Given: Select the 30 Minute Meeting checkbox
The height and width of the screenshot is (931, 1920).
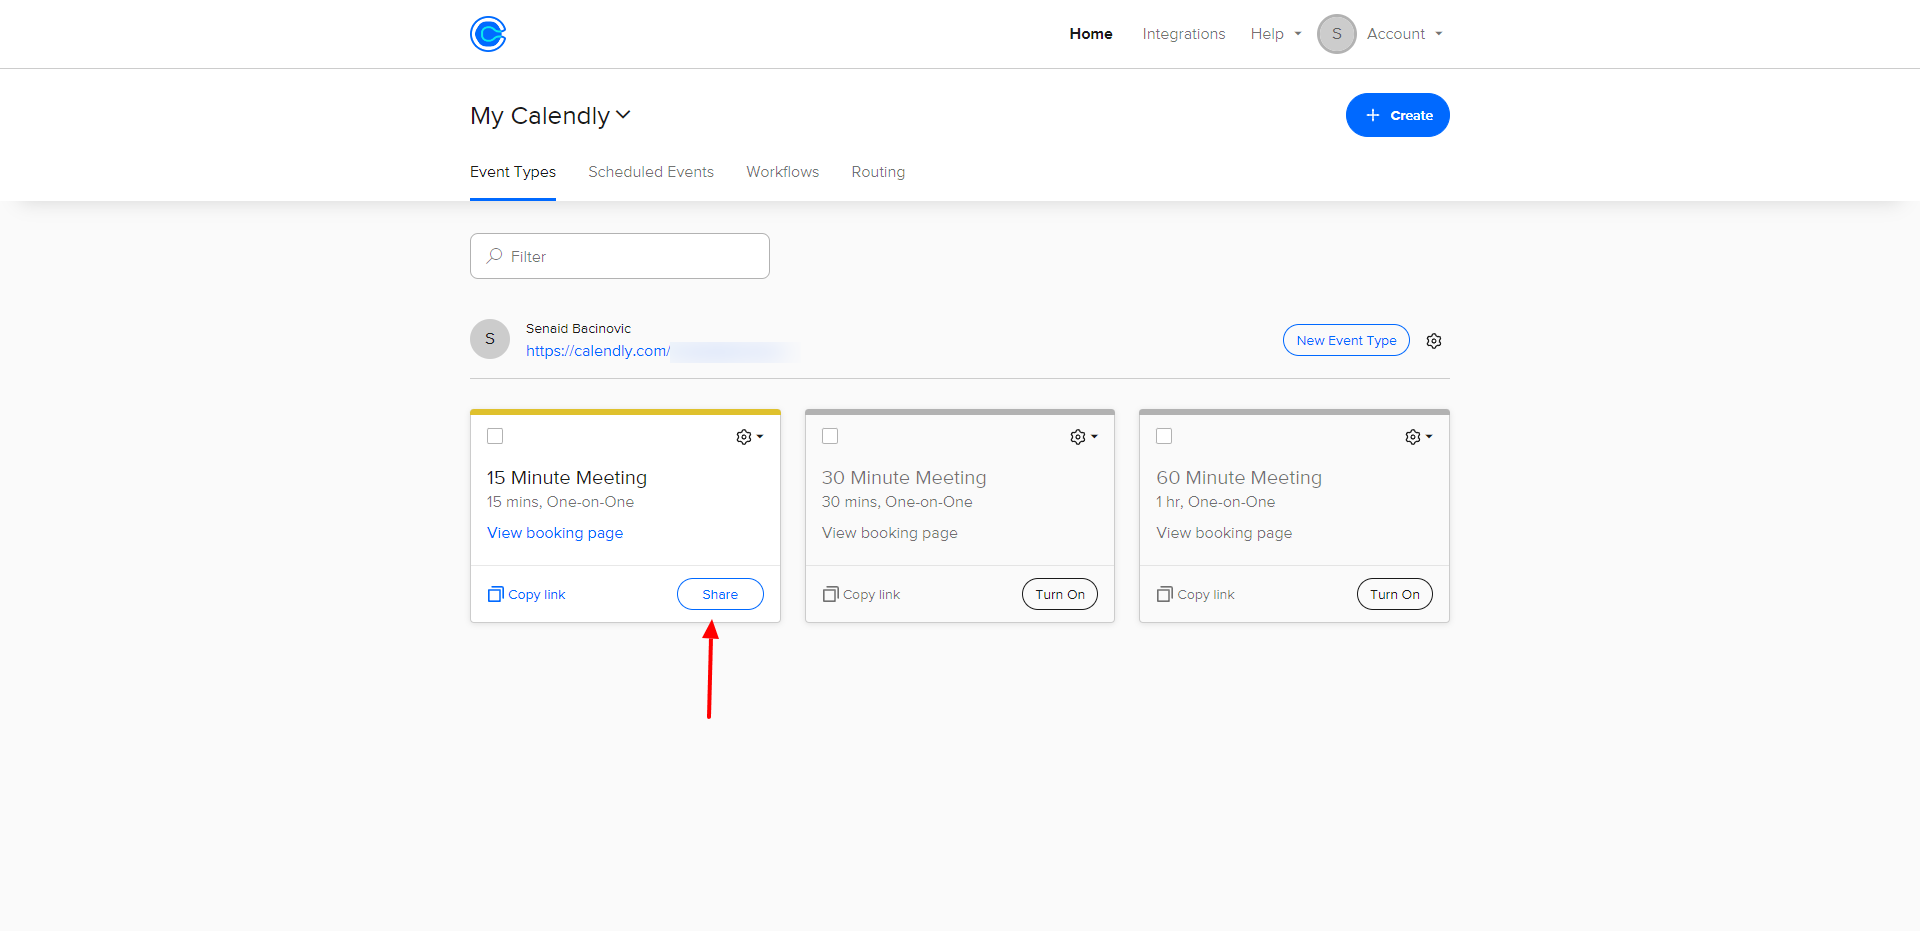Looking at the screenshot, I should 830,436.
